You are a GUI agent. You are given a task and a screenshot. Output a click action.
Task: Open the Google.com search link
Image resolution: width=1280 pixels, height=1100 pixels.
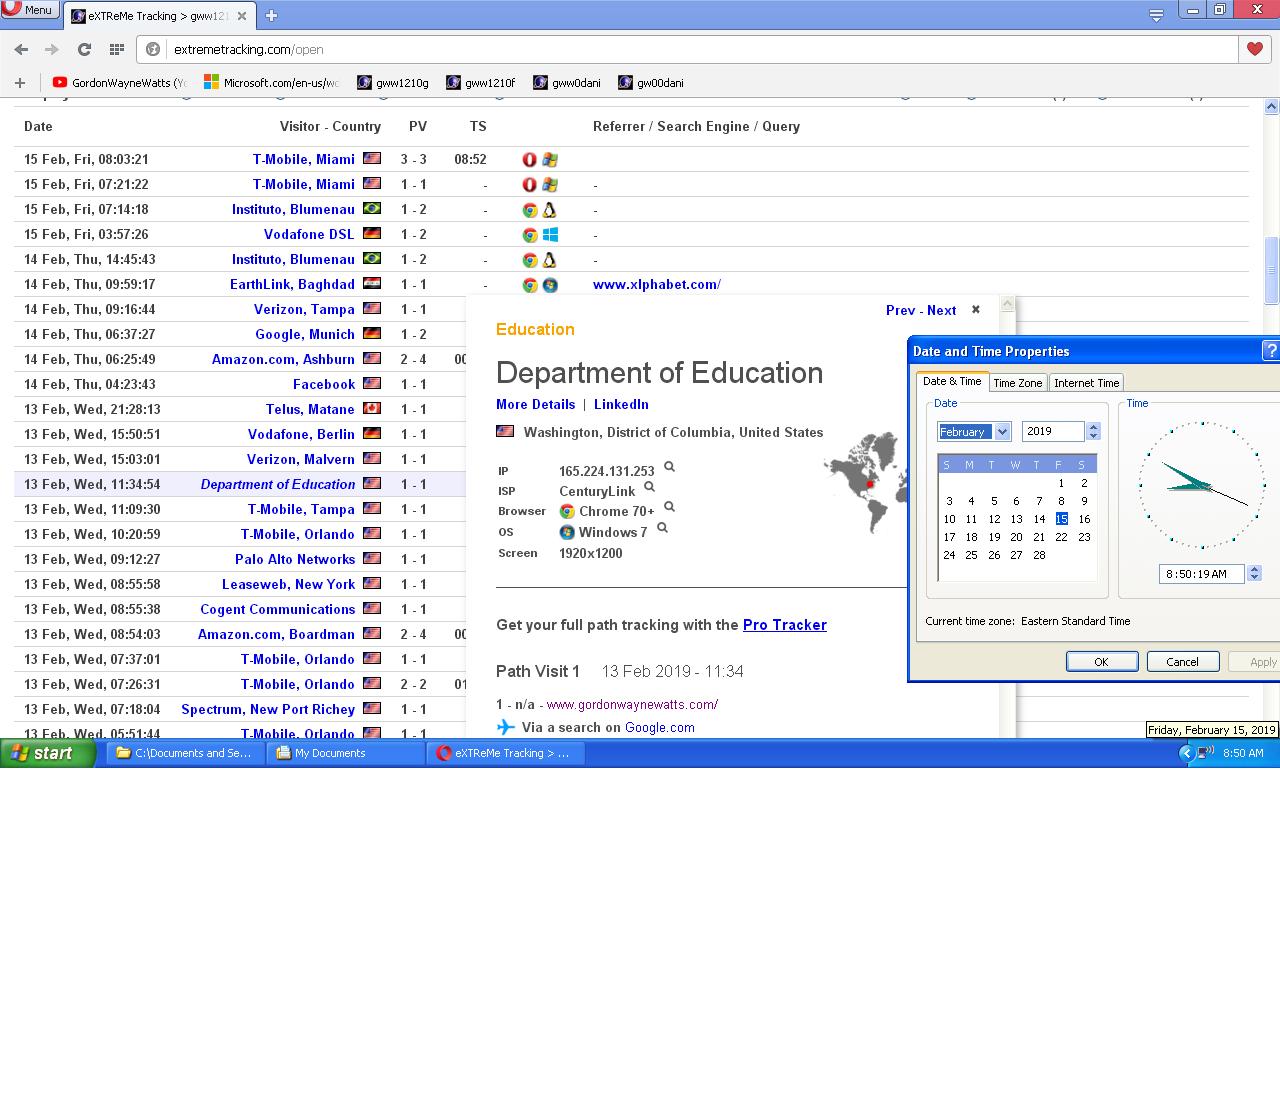[x=659, y=727]
